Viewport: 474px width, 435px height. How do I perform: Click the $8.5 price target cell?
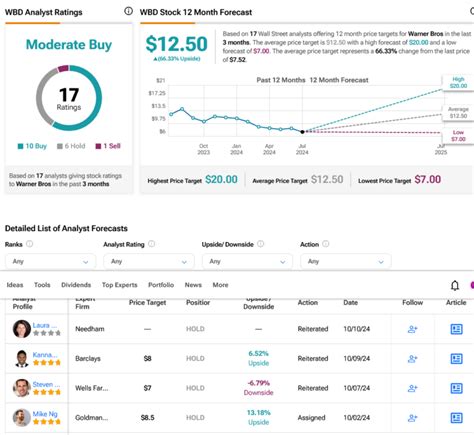[147, 418]
